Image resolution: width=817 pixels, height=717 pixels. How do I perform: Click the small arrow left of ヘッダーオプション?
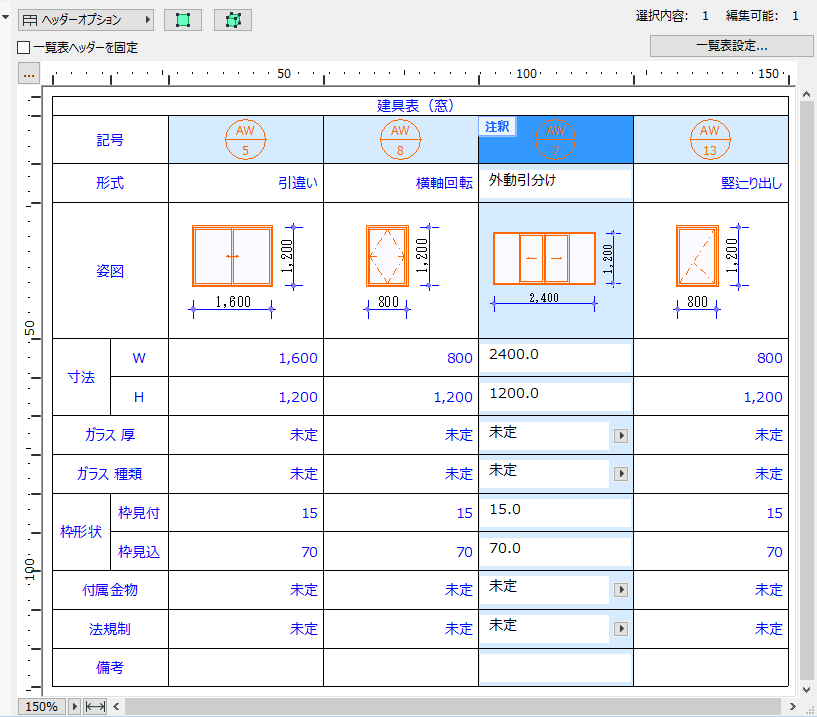click(x=6, y=17)
